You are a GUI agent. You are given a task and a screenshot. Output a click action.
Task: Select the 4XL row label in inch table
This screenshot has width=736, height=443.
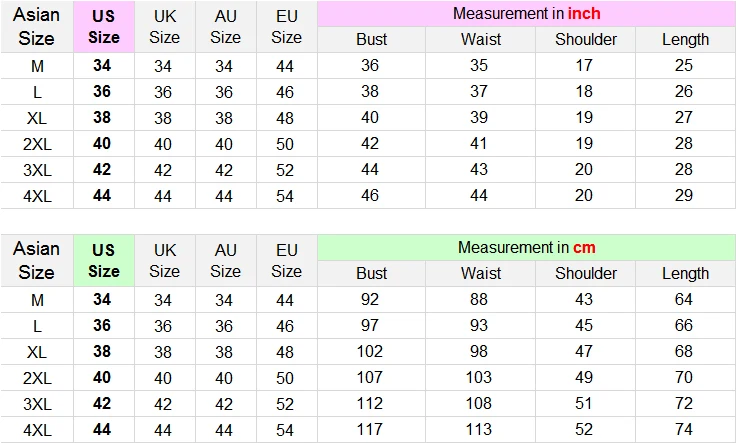(x=37, y=196)
